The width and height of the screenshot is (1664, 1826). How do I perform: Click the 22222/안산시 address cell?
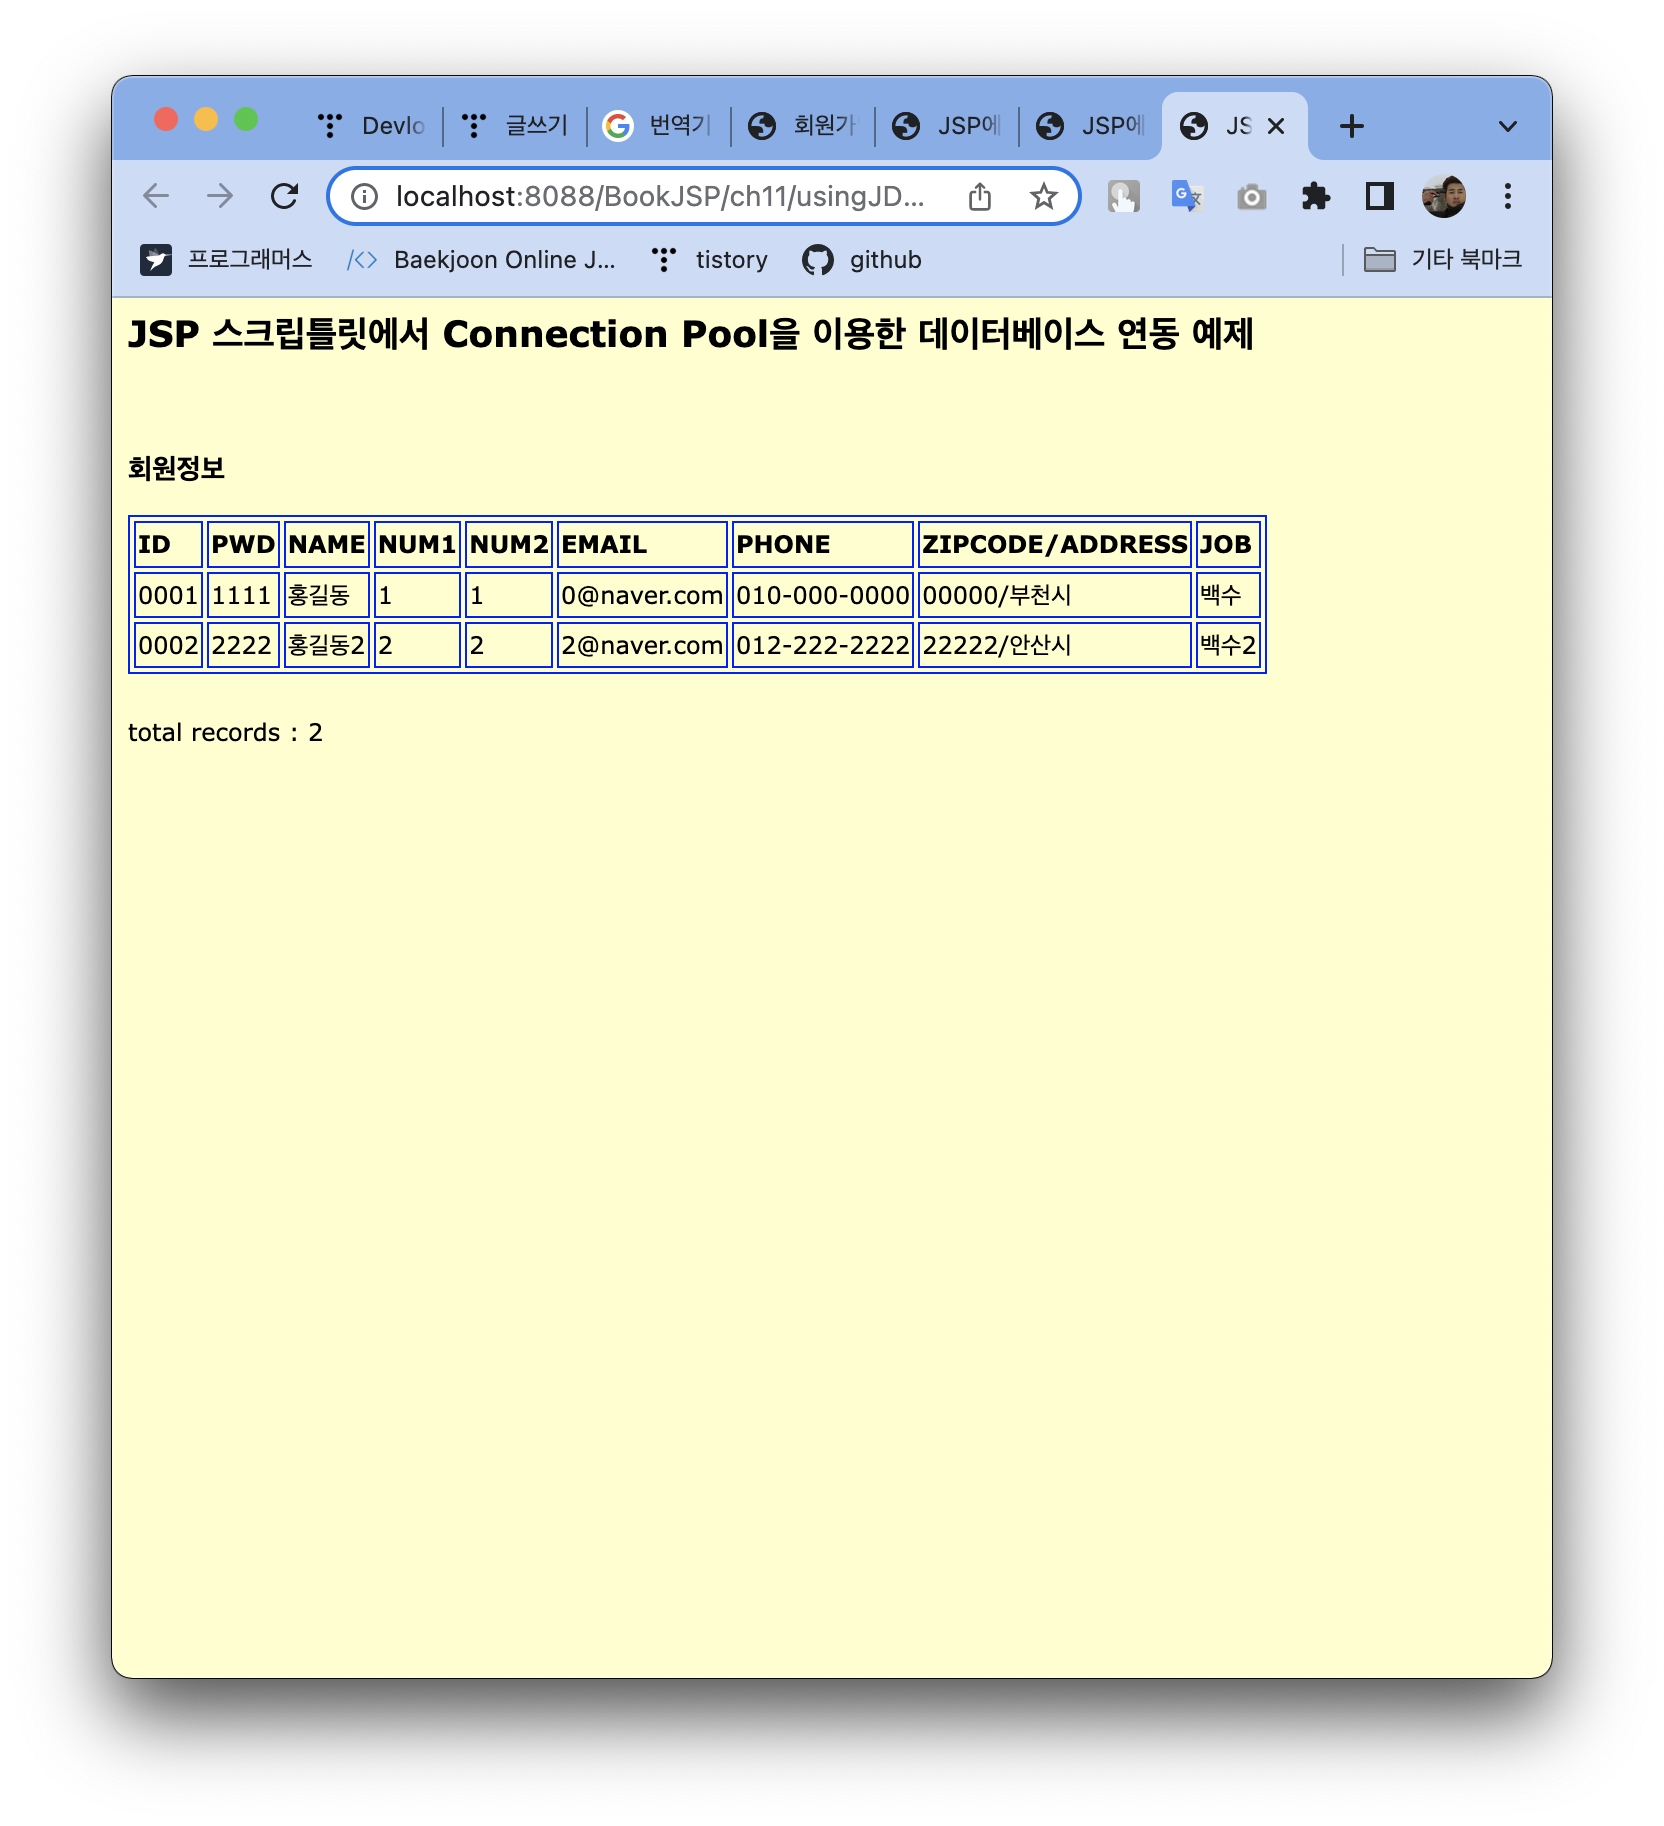pos(1055,645)
